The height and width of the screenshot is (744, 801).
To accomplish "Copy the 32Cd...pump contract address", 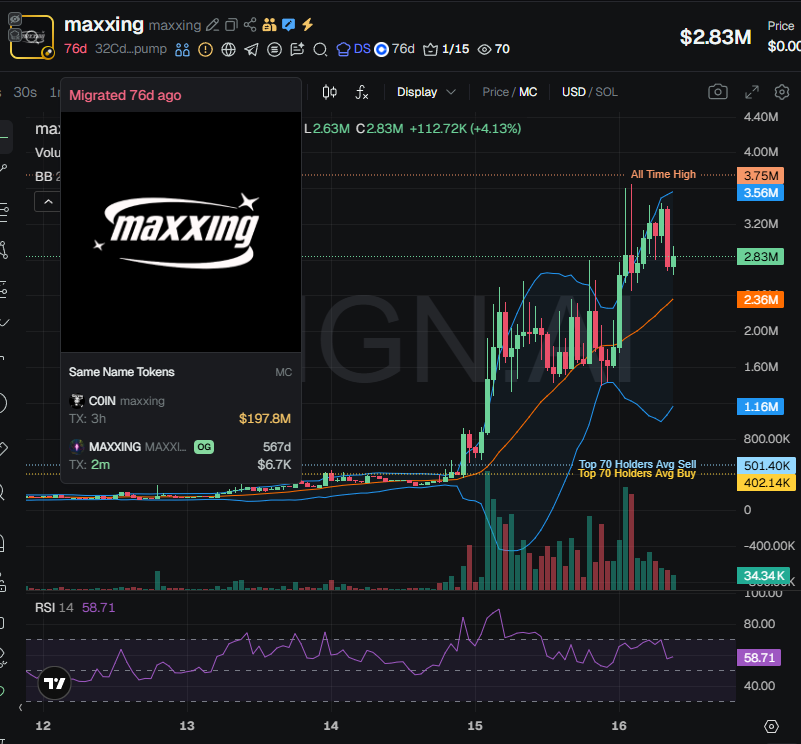I will pos(131,49).
